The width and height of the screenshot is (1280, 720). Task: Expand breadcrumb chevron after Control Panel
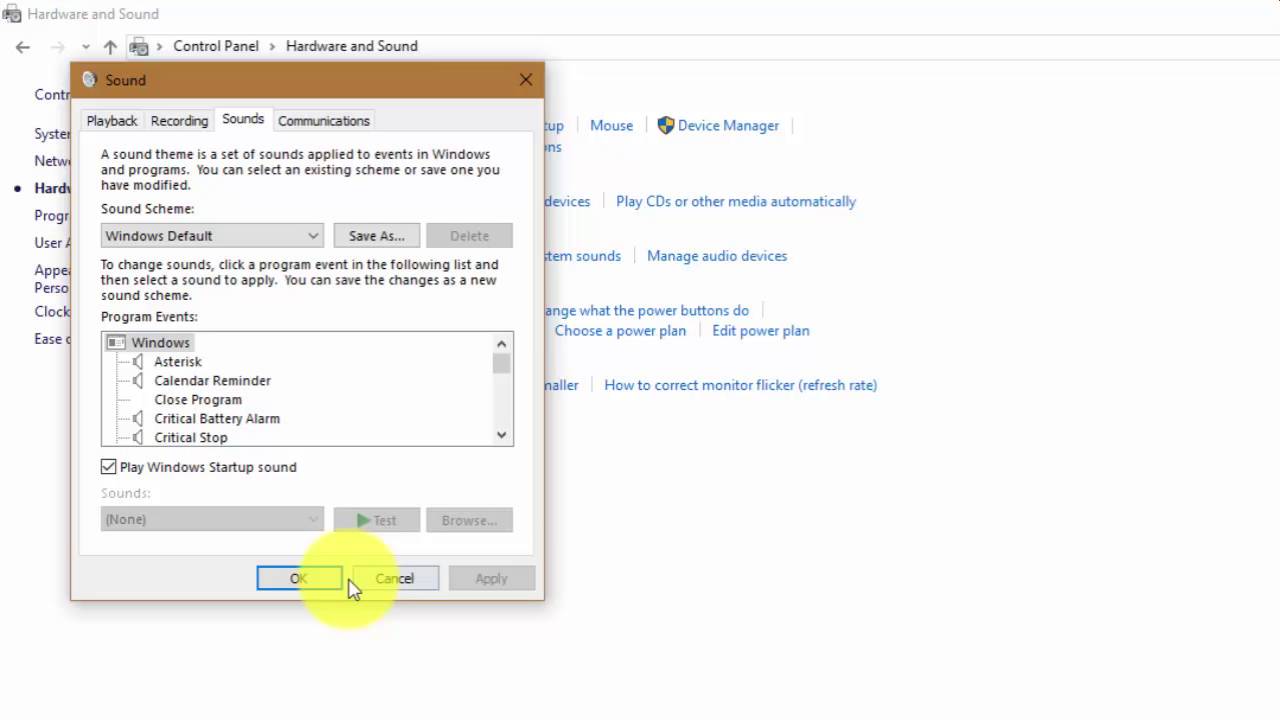272,46
